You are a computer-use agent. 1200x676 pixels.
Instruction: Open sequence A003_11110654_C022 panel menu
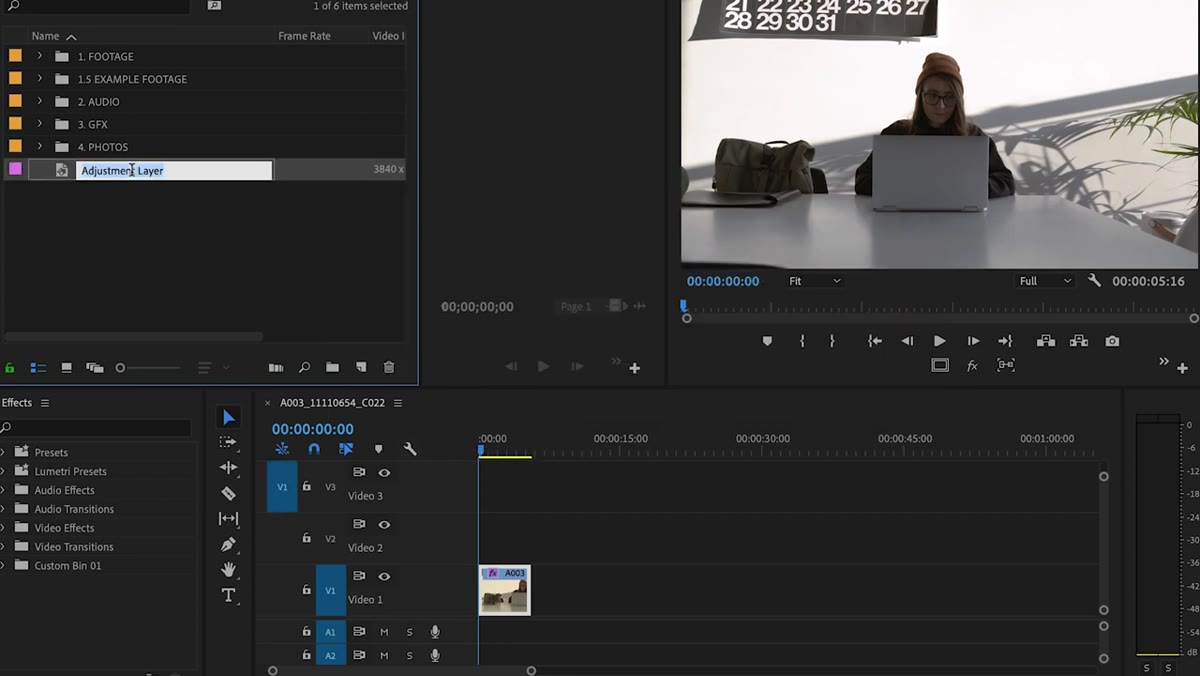pyautogui.click(x=398, y=403)
